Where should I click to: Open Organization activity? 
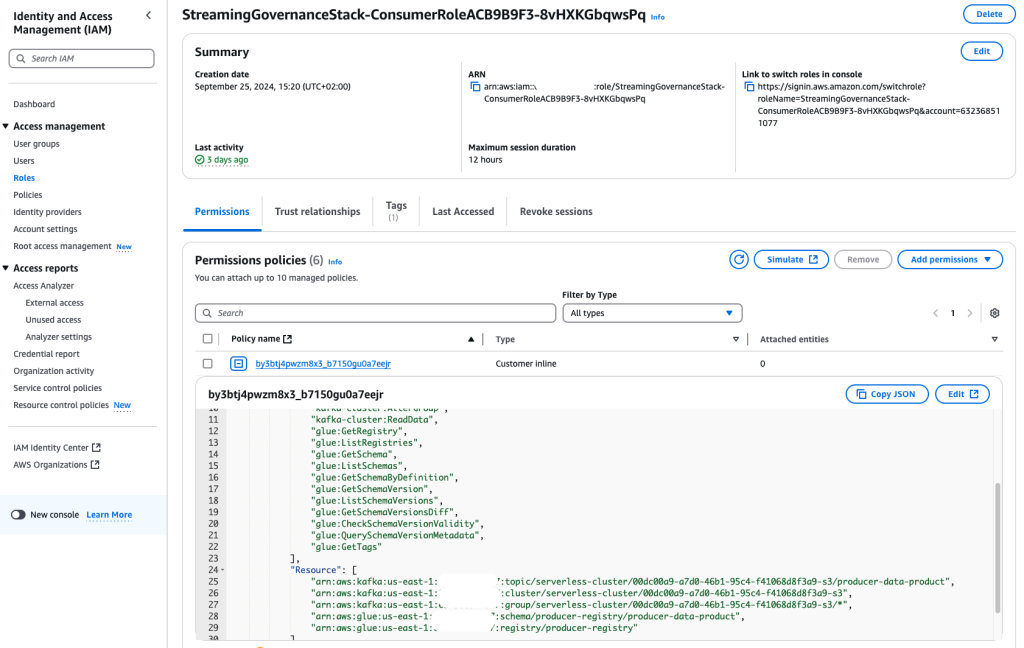pos(54,370)
